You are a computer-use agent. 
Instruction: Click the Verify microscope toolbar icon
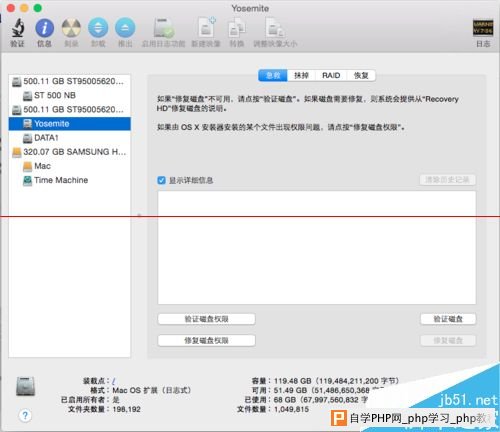click(x=18, y=28)
